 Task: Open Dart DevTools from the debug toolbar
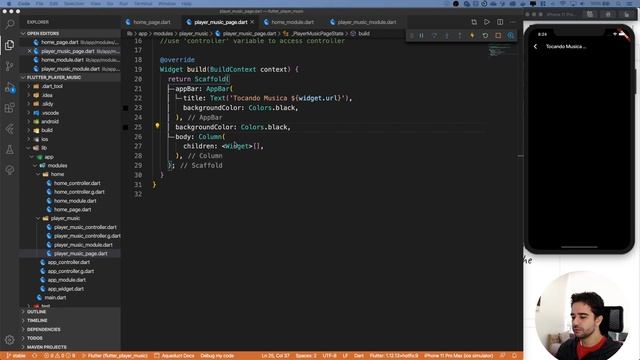click(x=511, y=36)
